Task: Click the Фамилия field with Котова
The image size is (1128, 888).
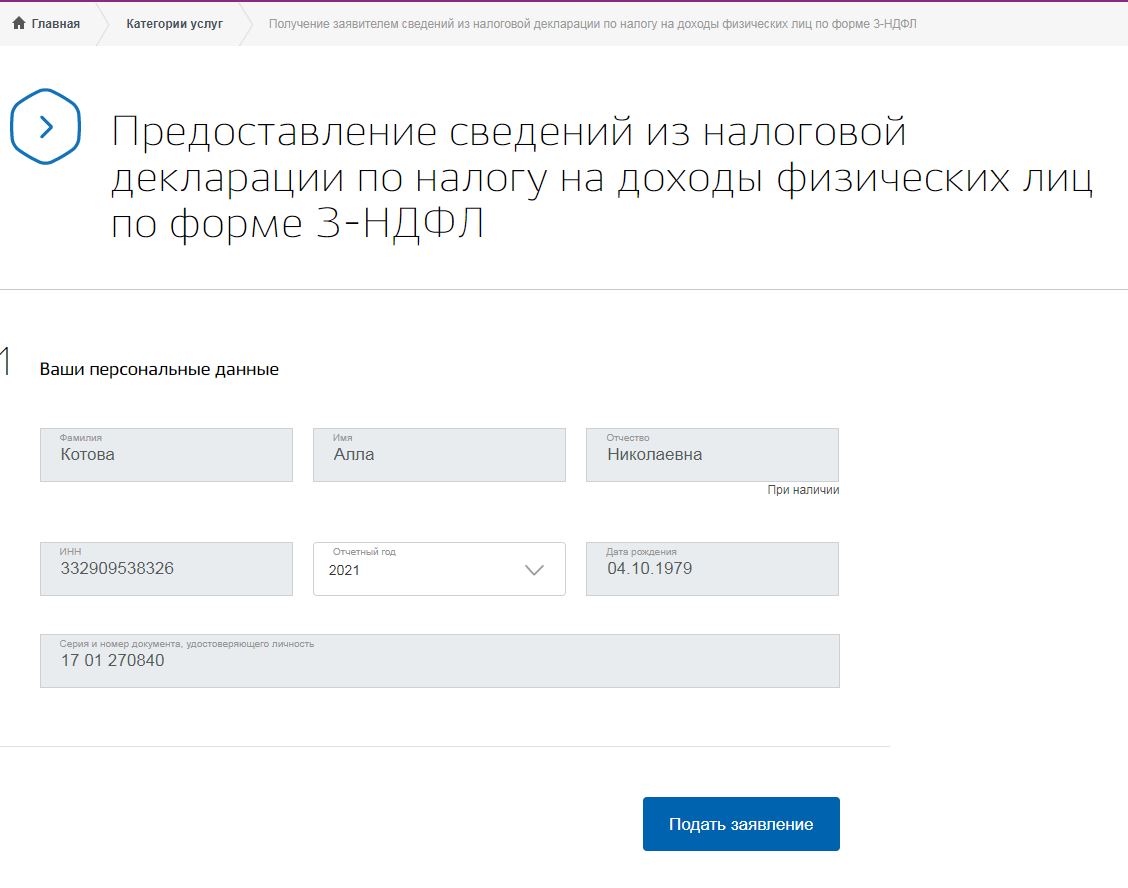Action: pyautogui.click(x=166, y=455)
